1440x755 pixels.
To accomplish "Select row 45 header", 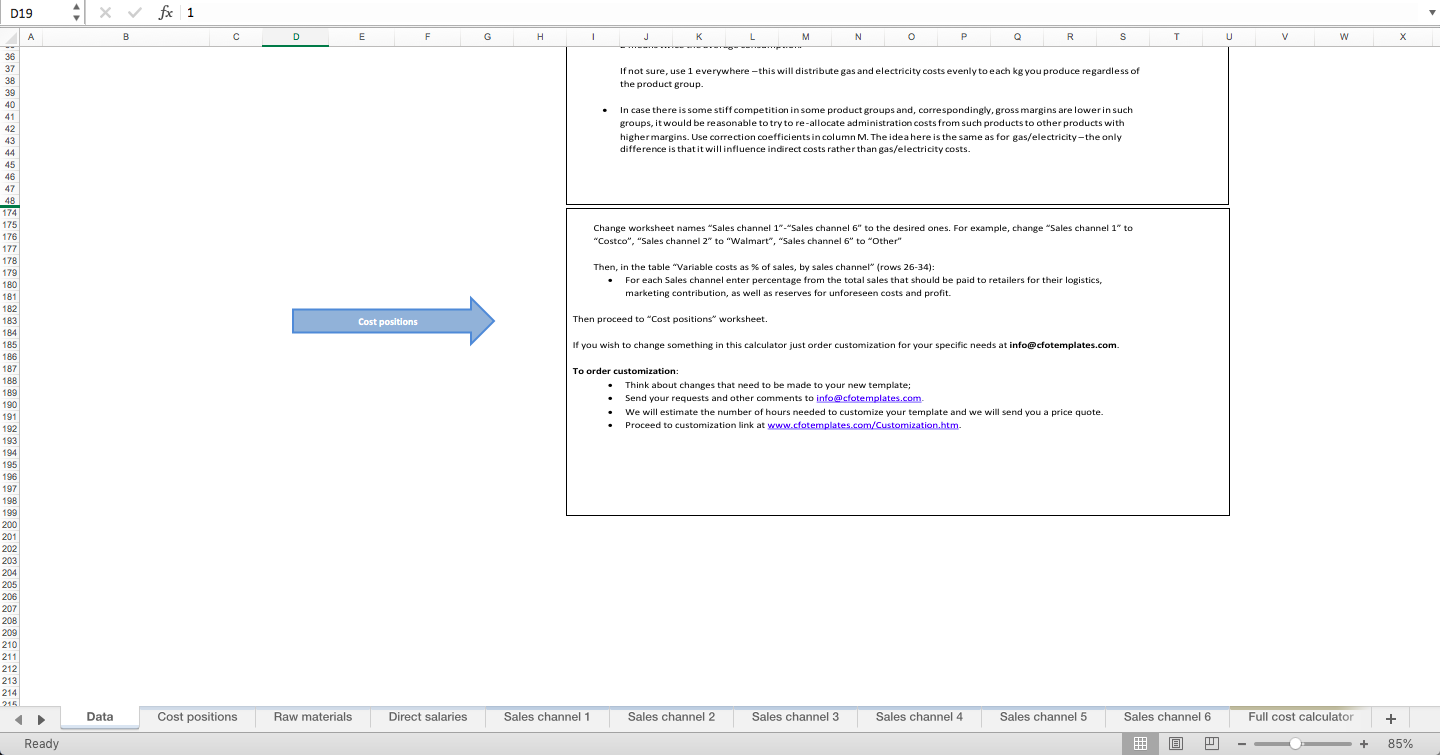I will 10,165.
